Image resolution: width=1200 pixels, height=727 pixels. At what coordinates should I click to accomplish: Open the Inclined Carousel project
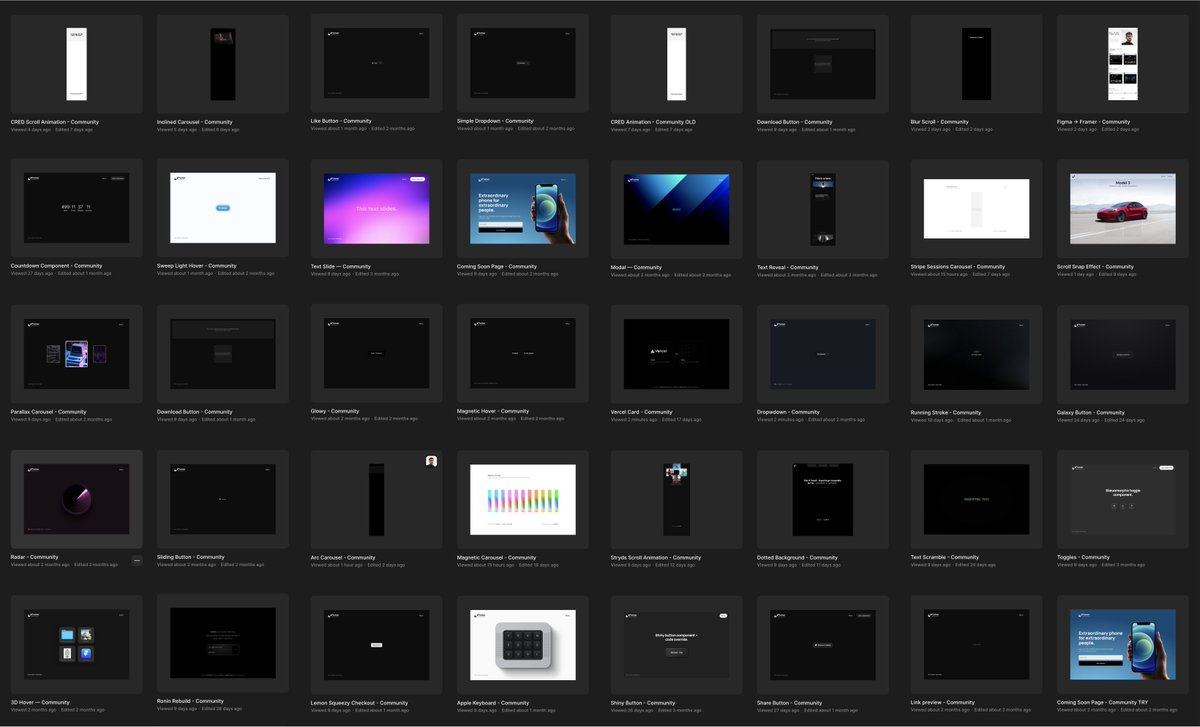point(222,63)
